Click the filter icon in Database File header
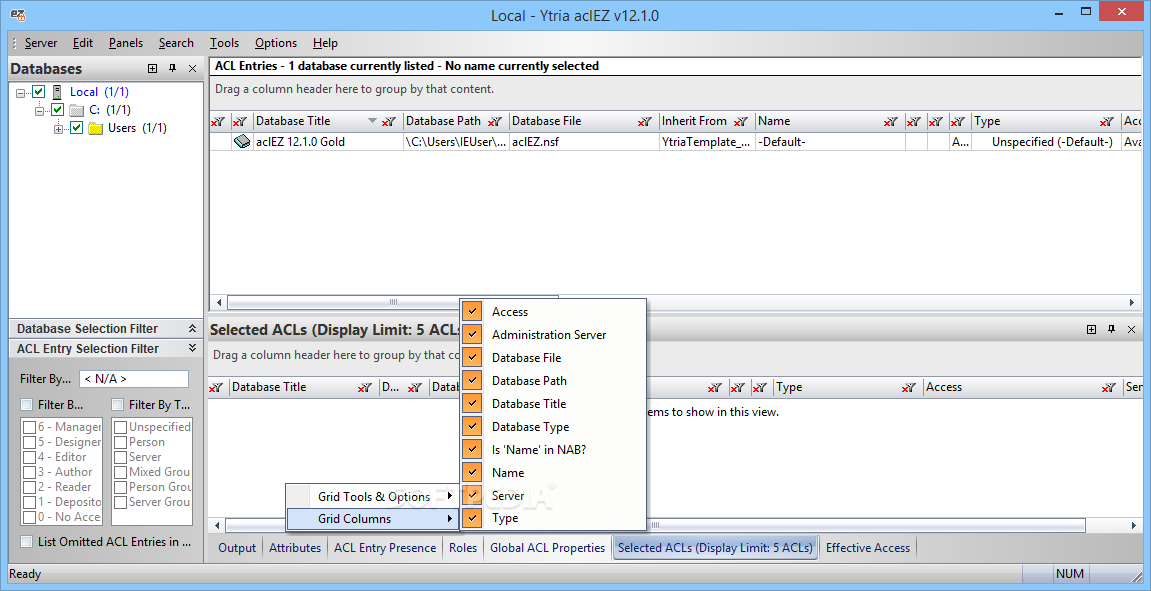1151x591 pixels. point(645,122)
